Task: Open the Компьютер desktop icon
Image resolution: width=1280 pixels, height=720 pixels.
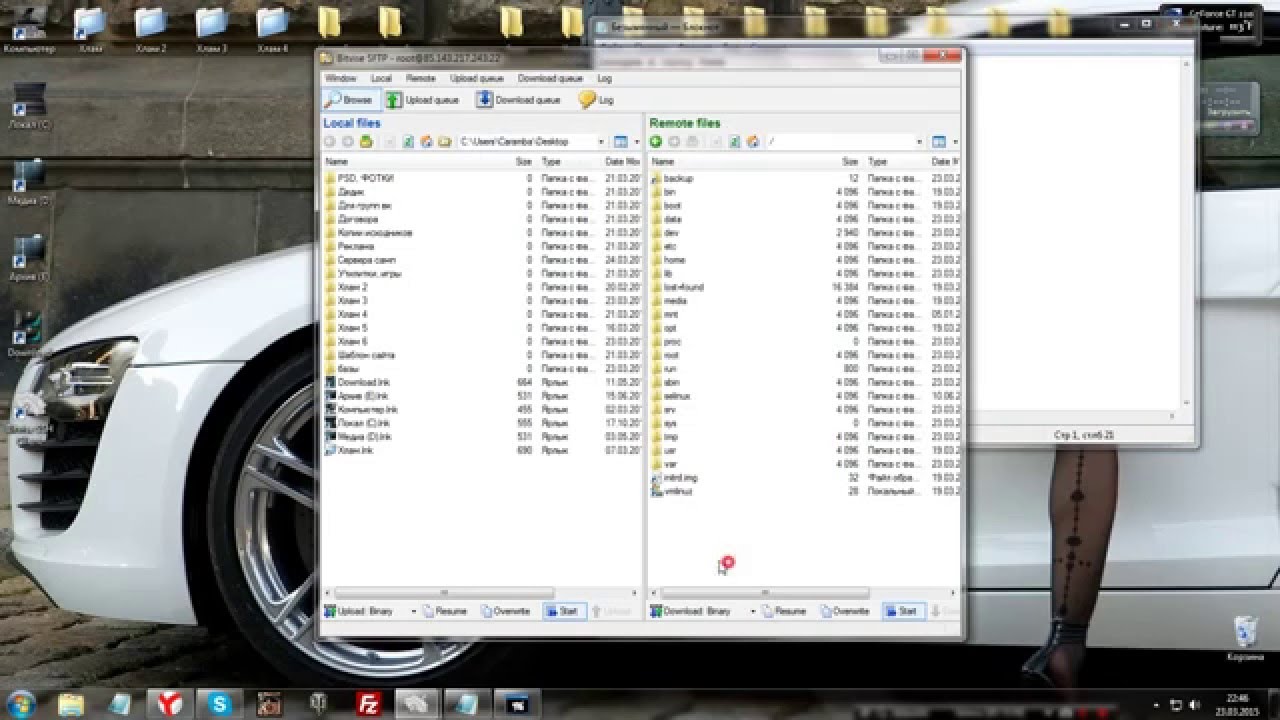Action: pos(29,30)
